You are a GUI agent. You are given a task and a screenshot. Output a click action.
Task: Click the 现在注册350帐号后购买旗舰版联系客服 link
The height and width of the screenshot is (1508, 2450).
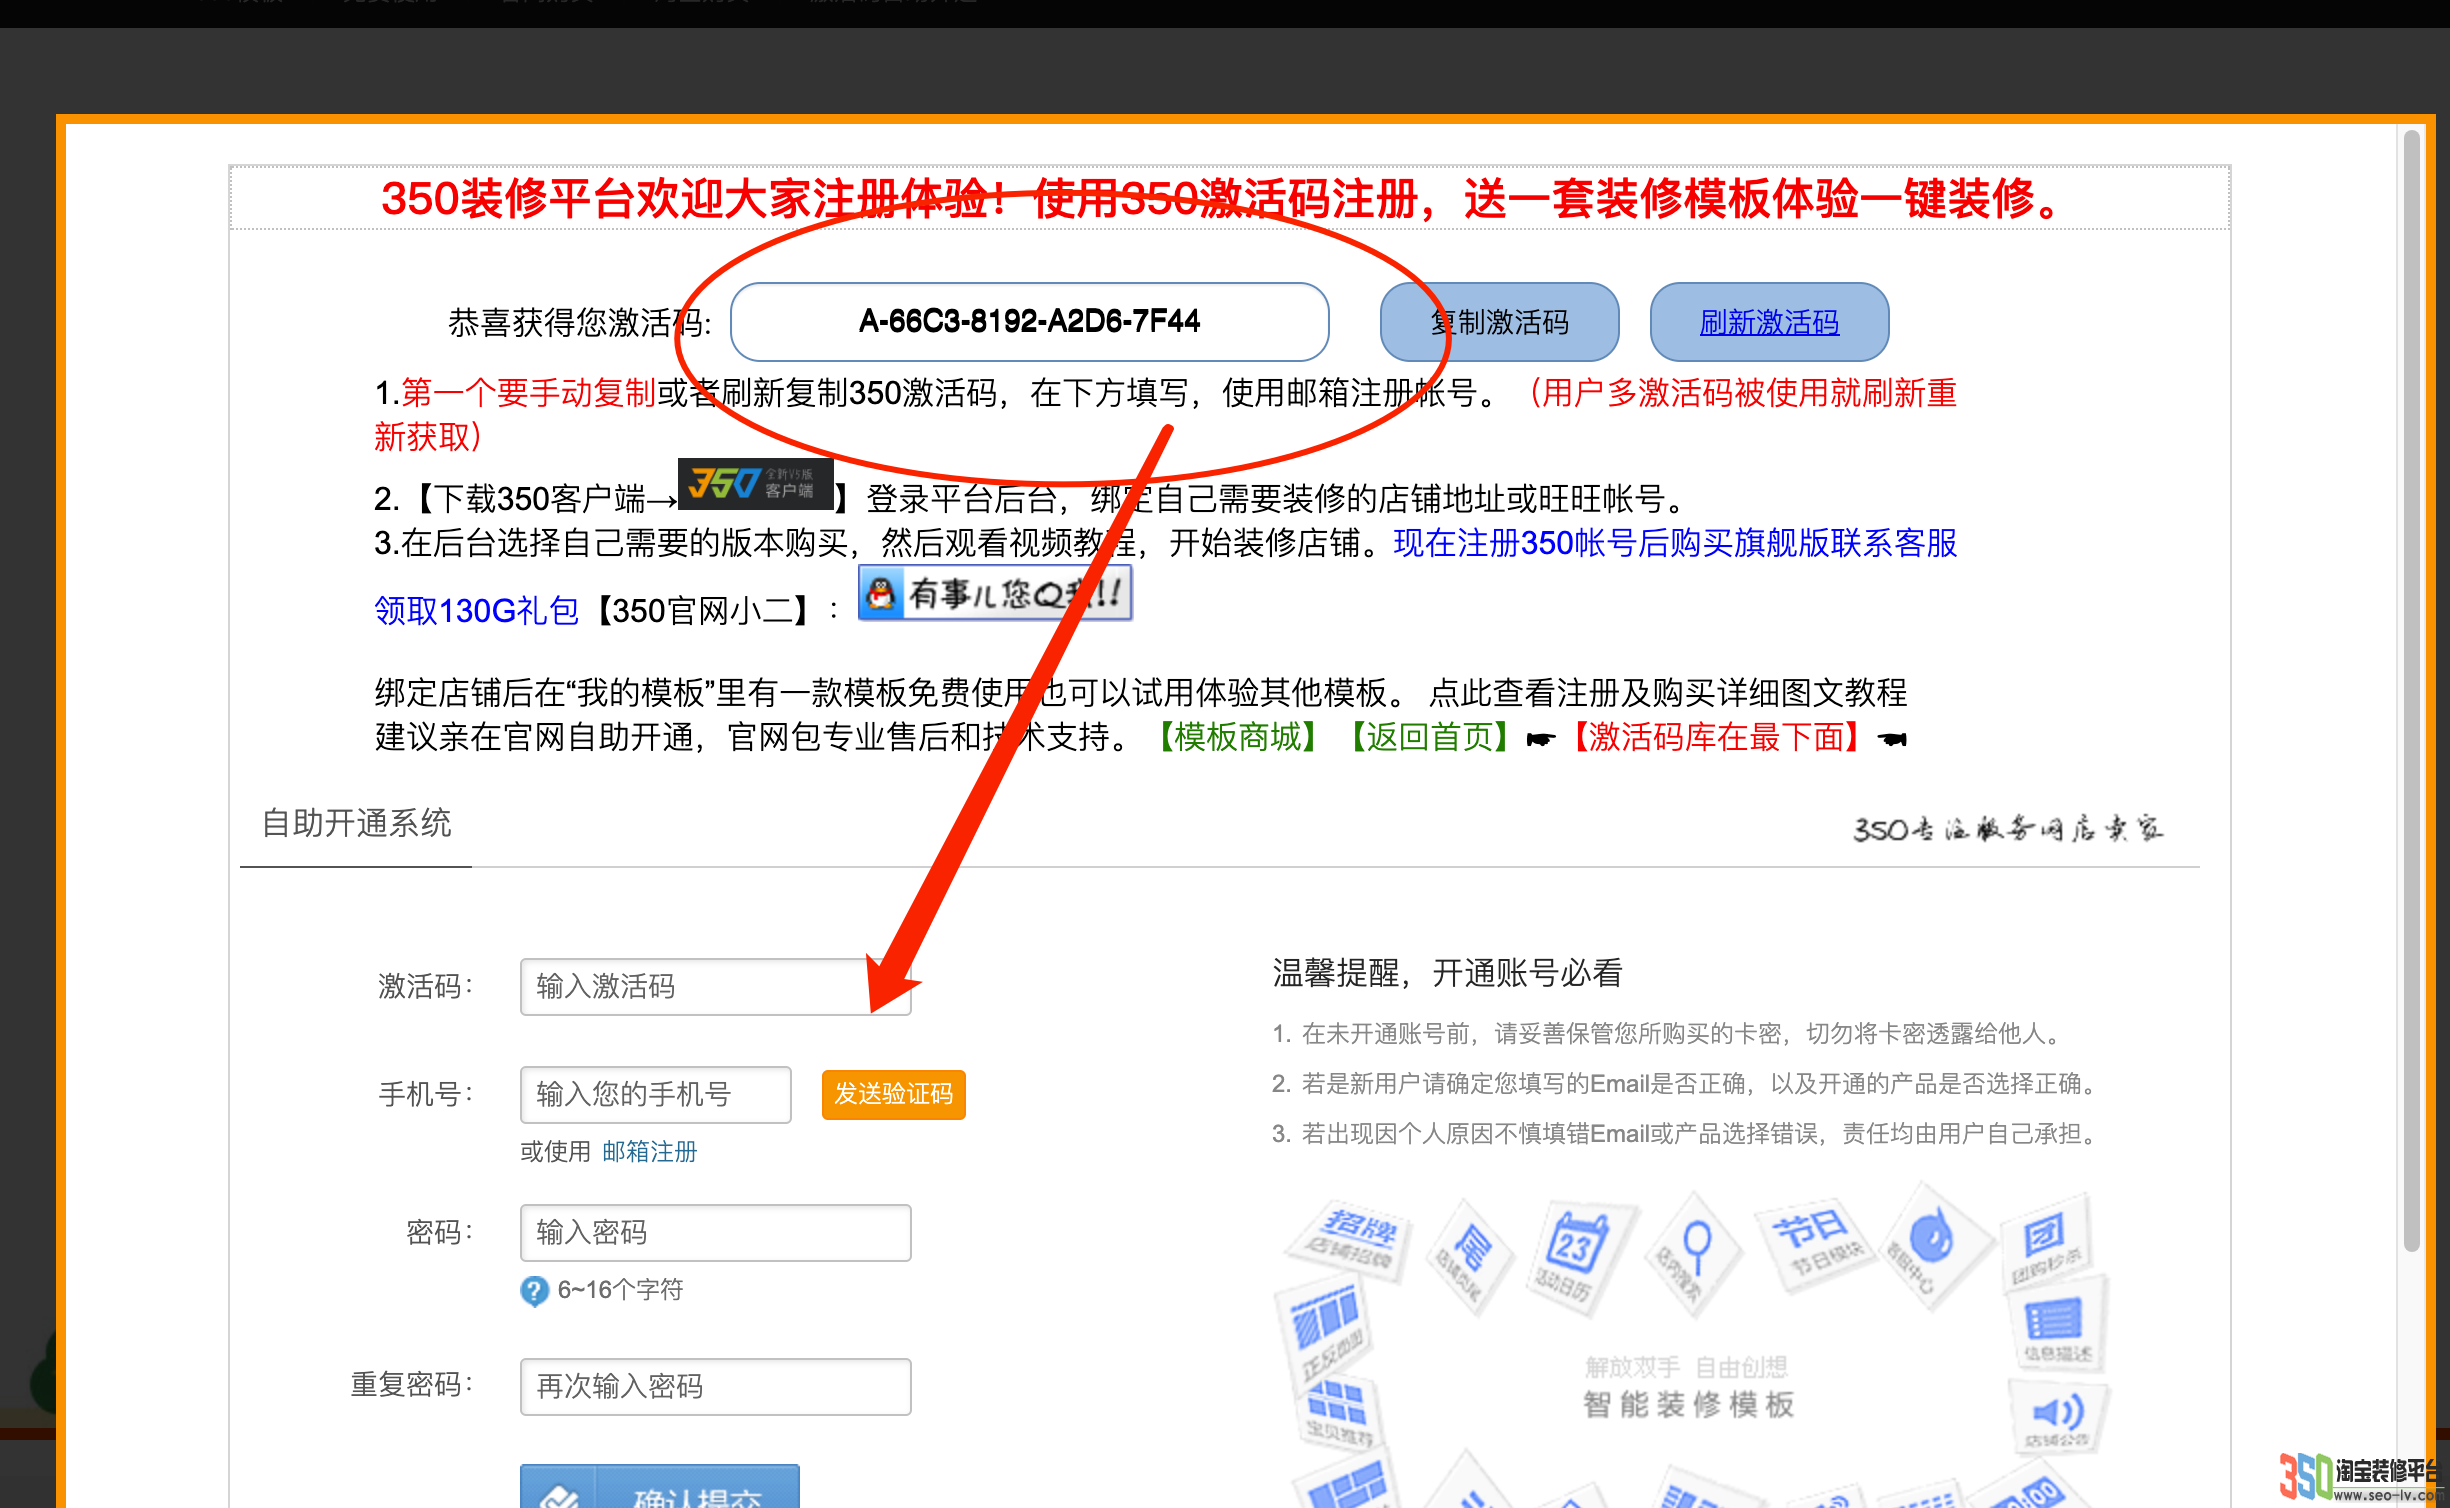(1675, 543)
